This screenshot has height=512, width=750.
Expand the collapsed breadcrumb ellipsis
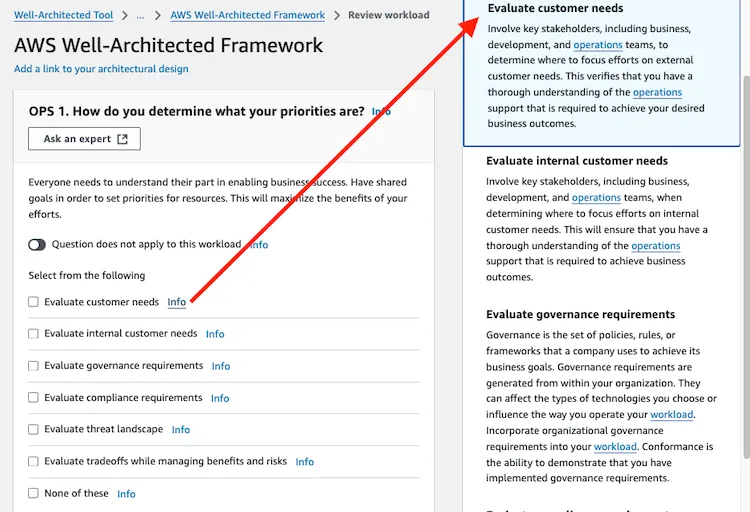140,16
